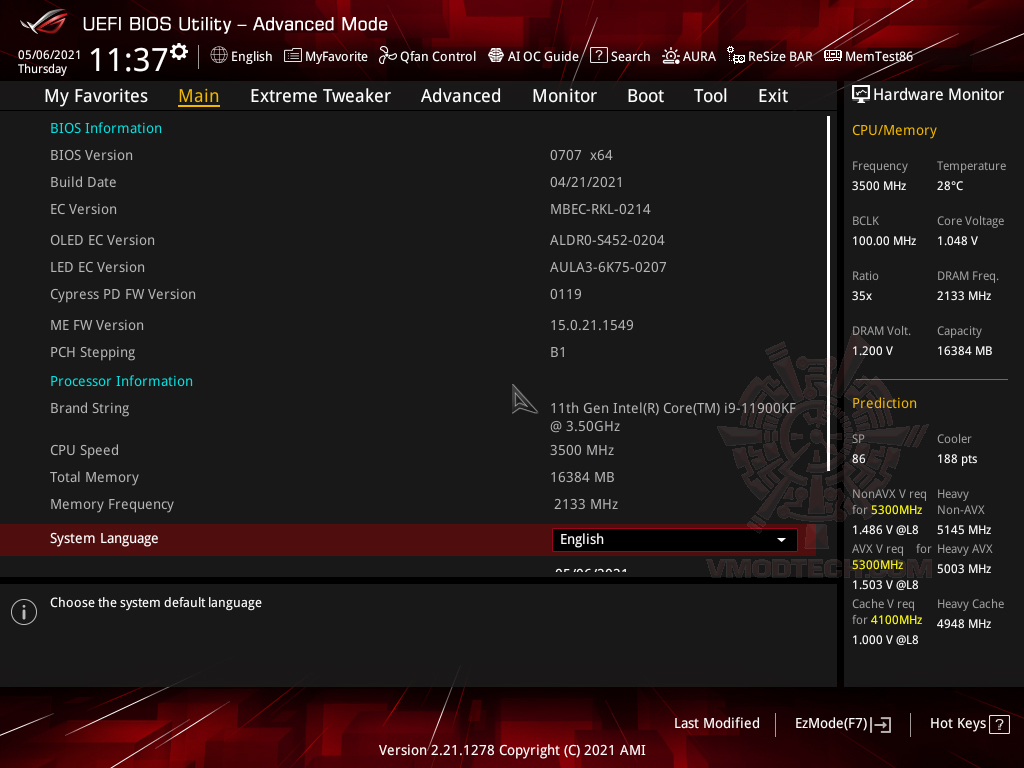Click the Search question mark icon
The height and width of the screenshot is (768, 1024).
pyautogui.click(x=598, y=56)
